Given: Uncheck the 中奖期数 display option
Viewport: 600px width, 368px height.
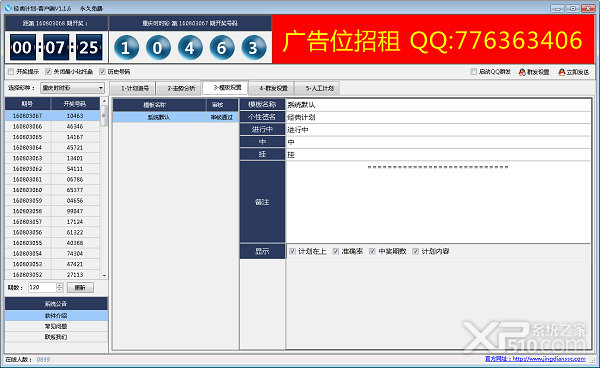Looking at the screenshot, I should 372,251.
